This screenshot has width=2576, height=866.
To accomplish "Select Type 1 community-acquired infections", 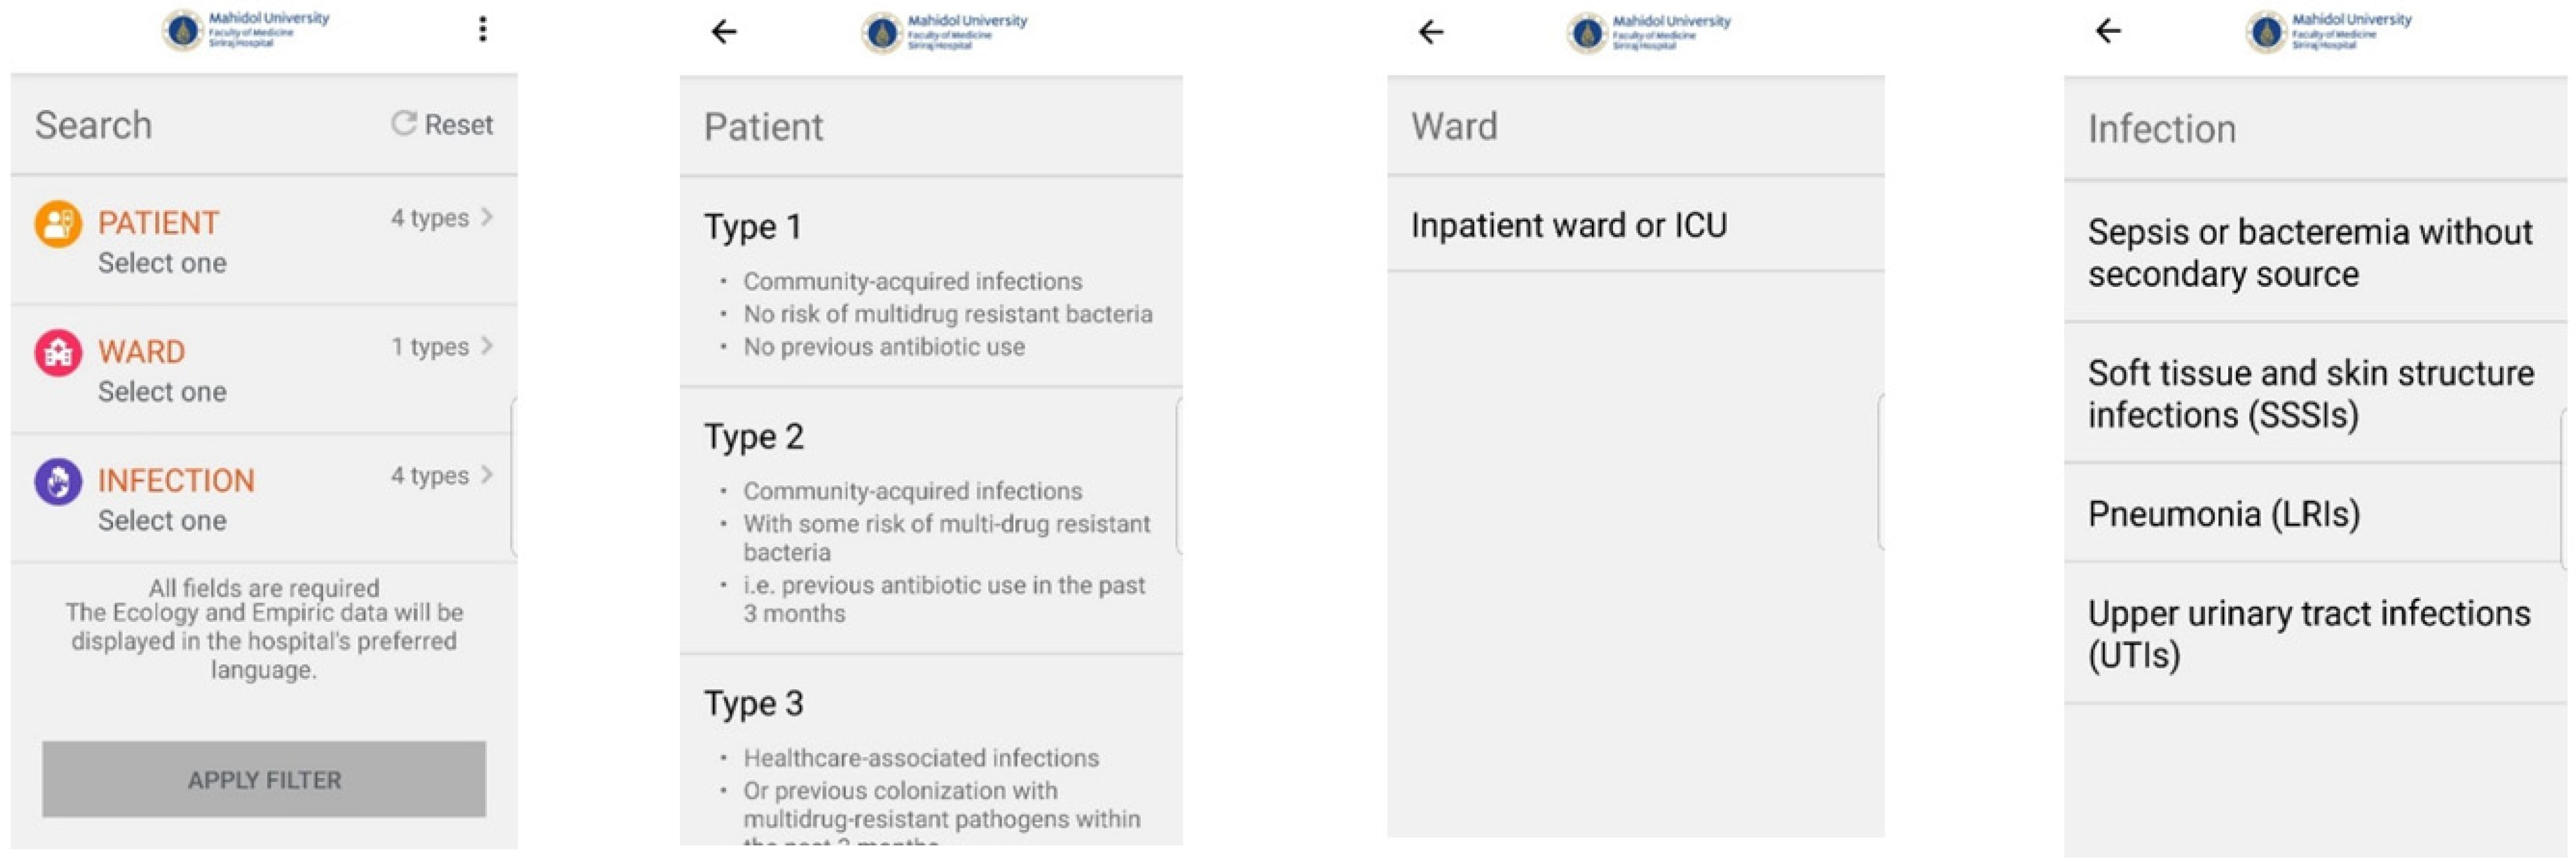I will [930, 283].
